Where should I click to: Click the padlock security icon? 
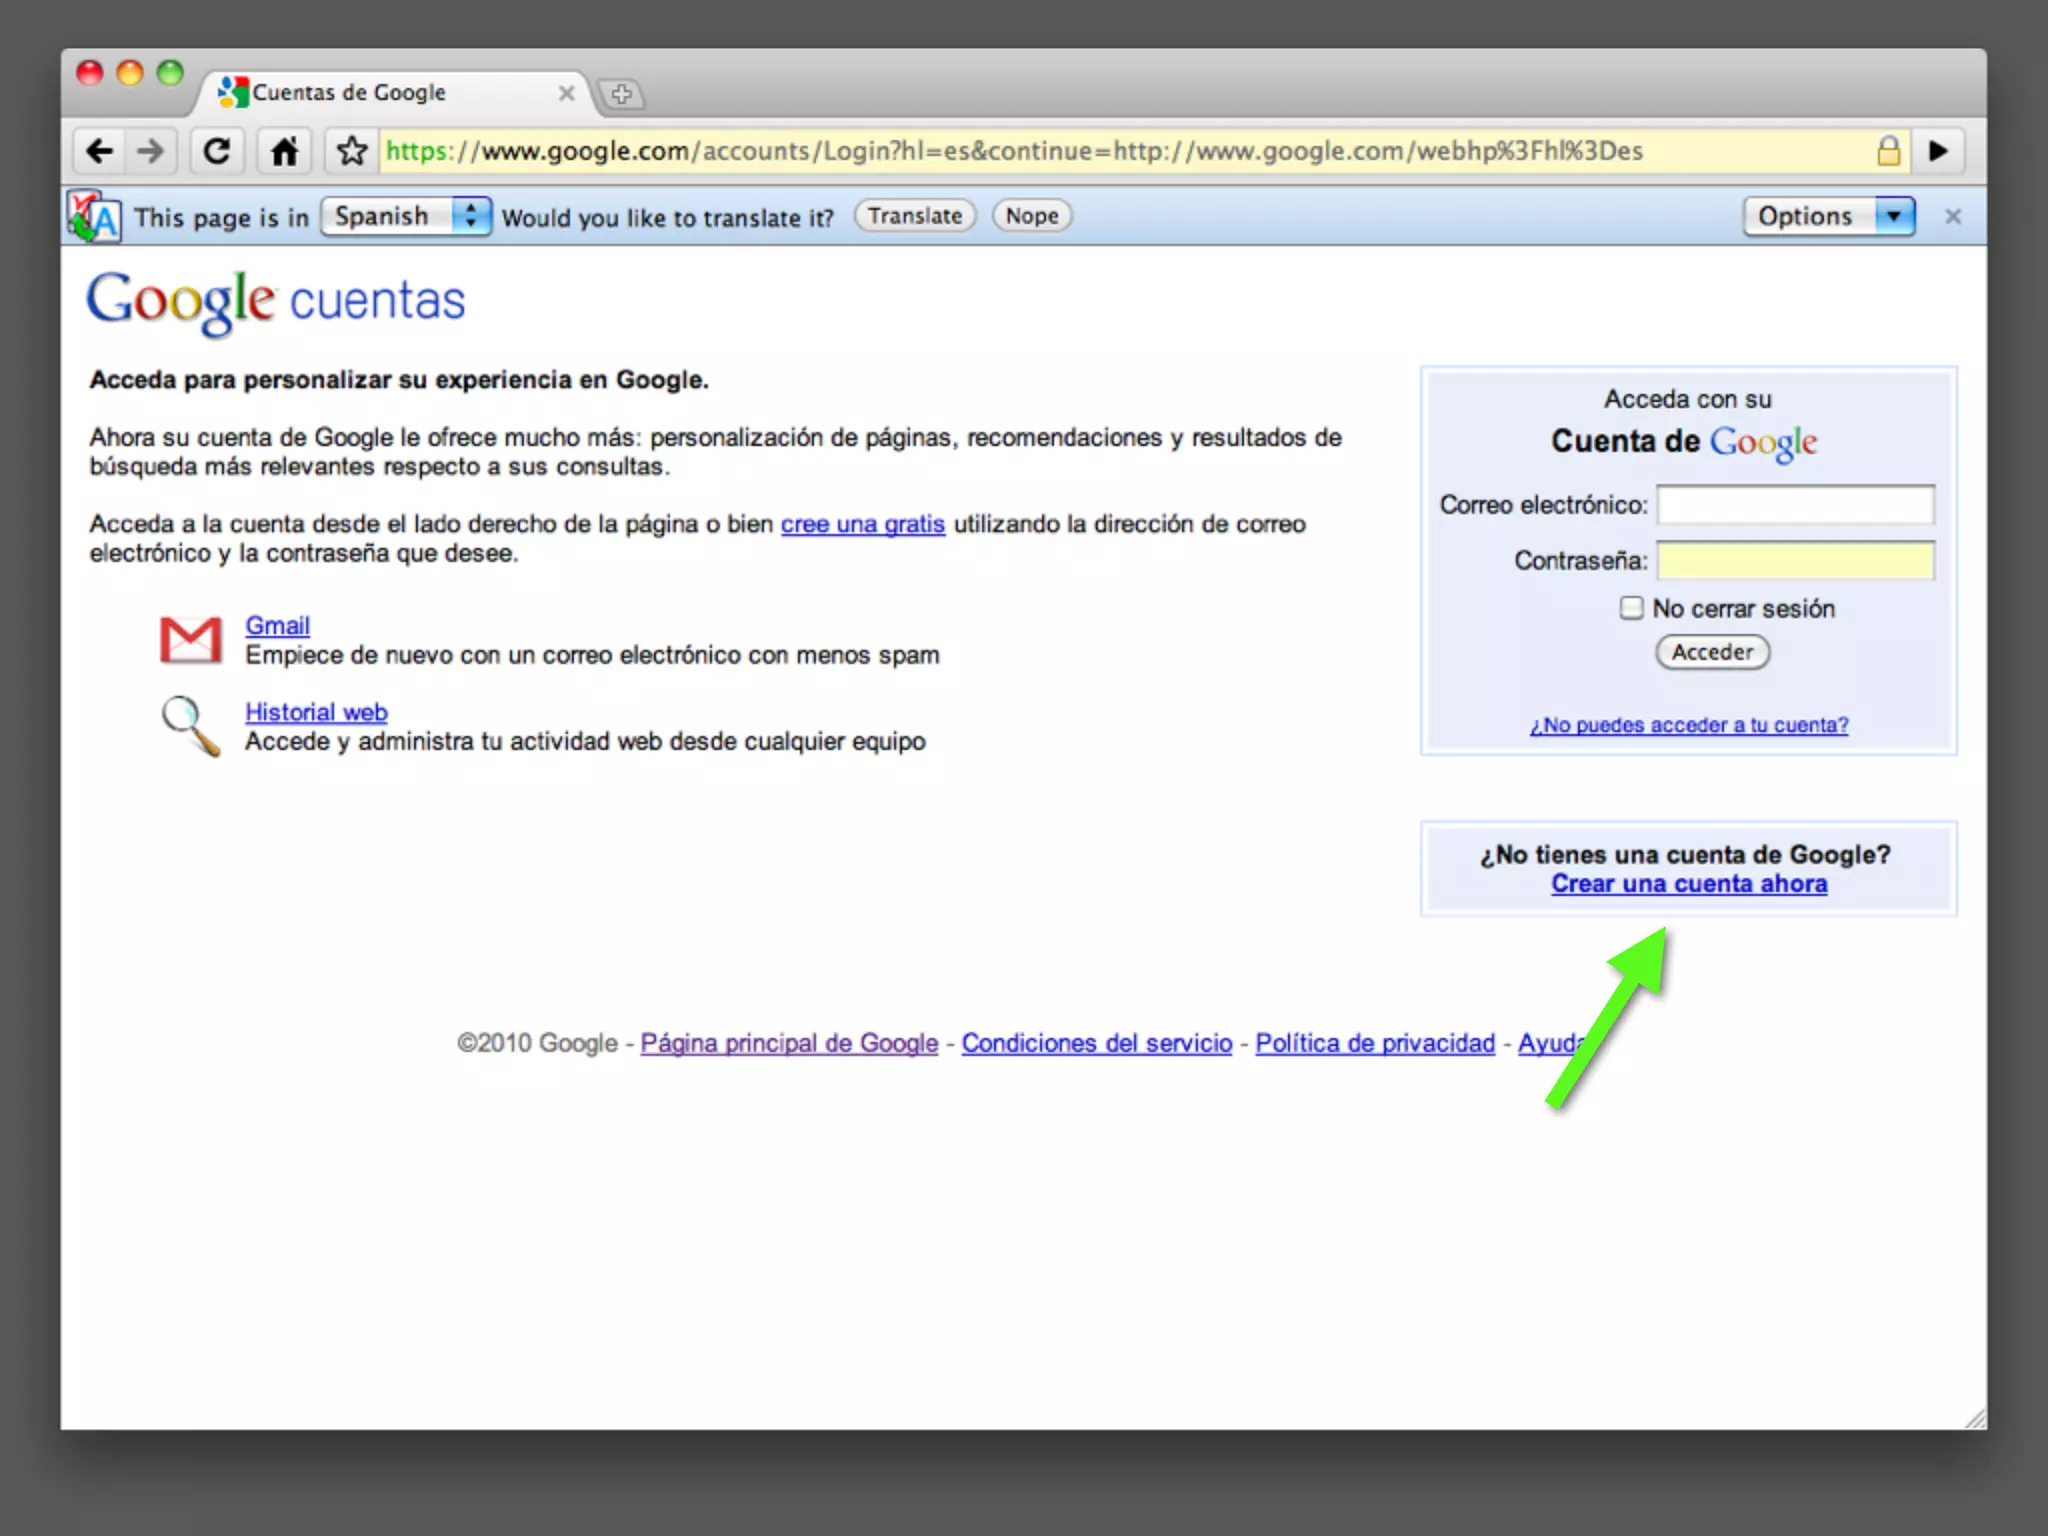1888,151
